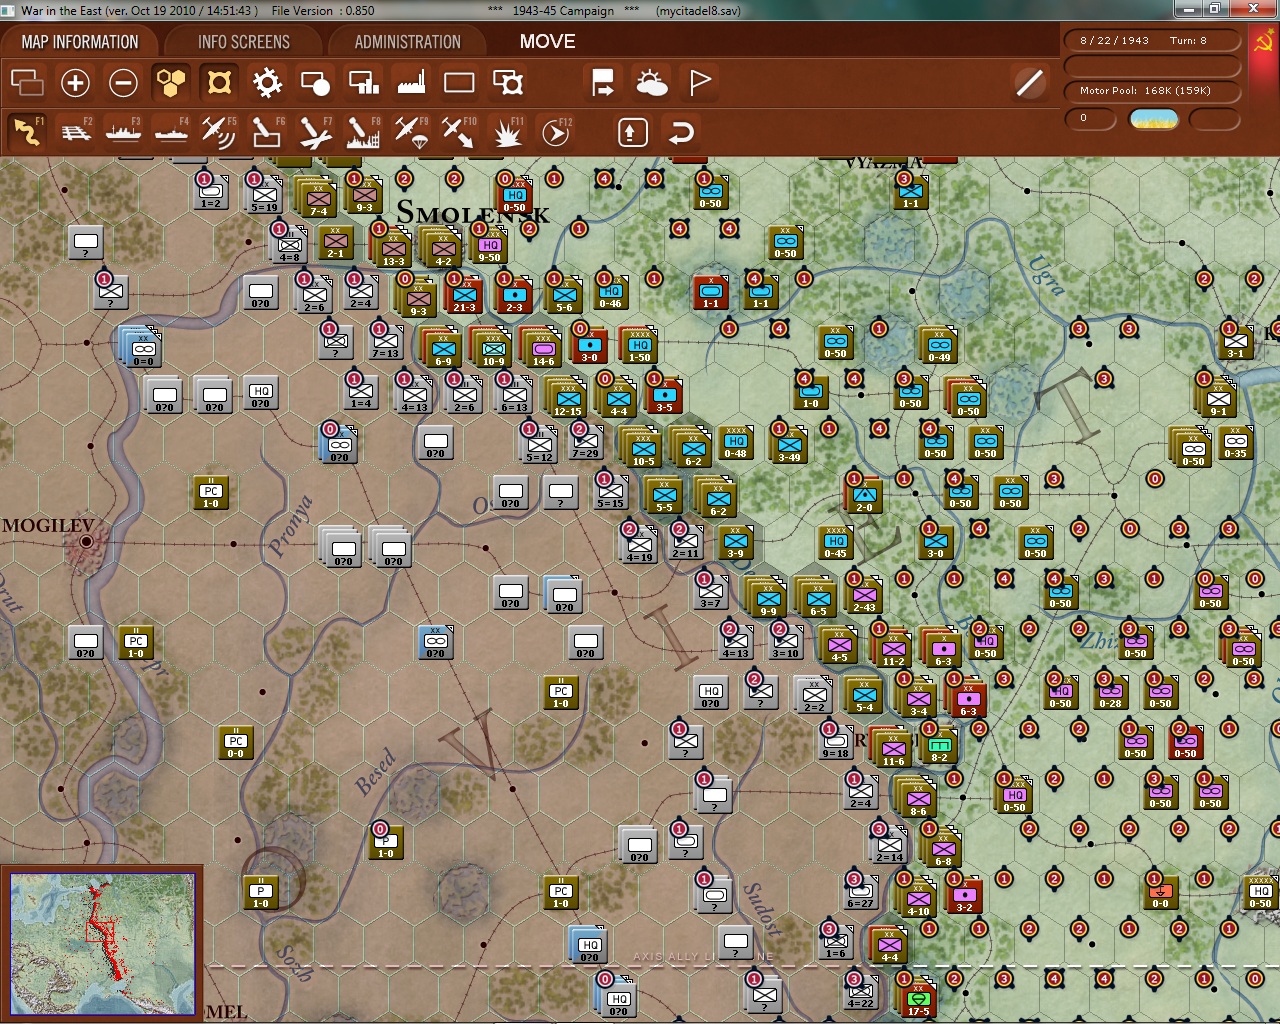Click the Soviet hammer and sickle flag
1280x1024 pixels.
coord(1262,42)
